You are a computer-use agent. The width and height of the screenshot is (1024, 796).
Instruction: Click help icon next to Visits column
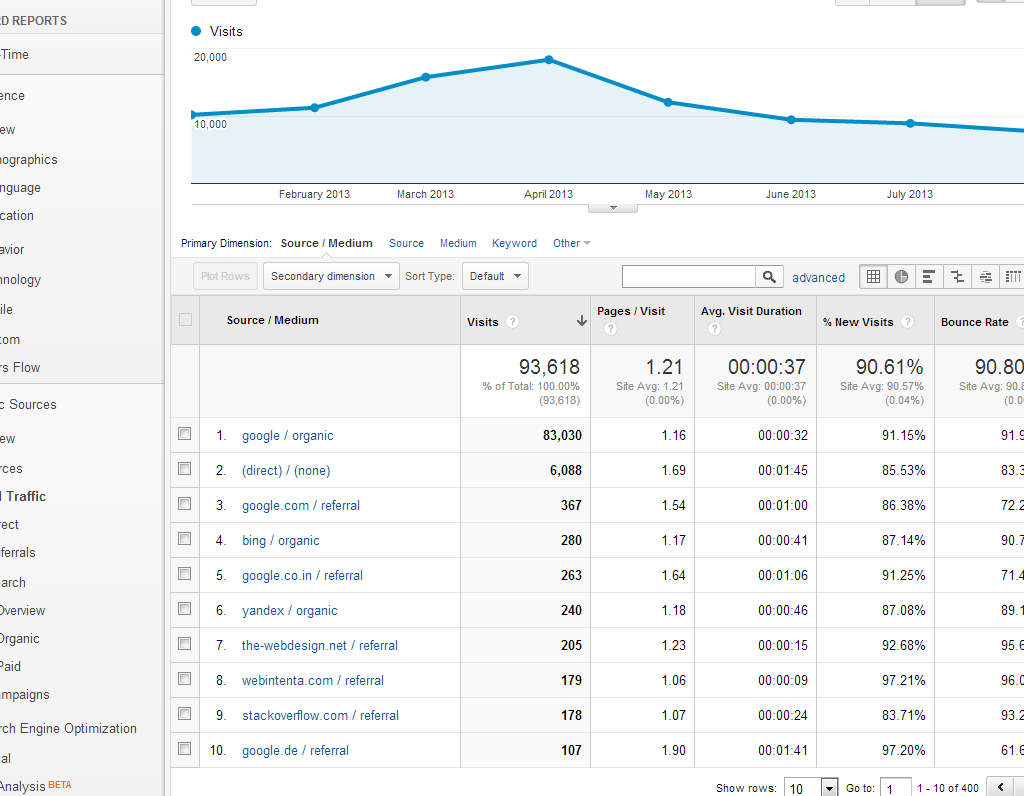513,322
